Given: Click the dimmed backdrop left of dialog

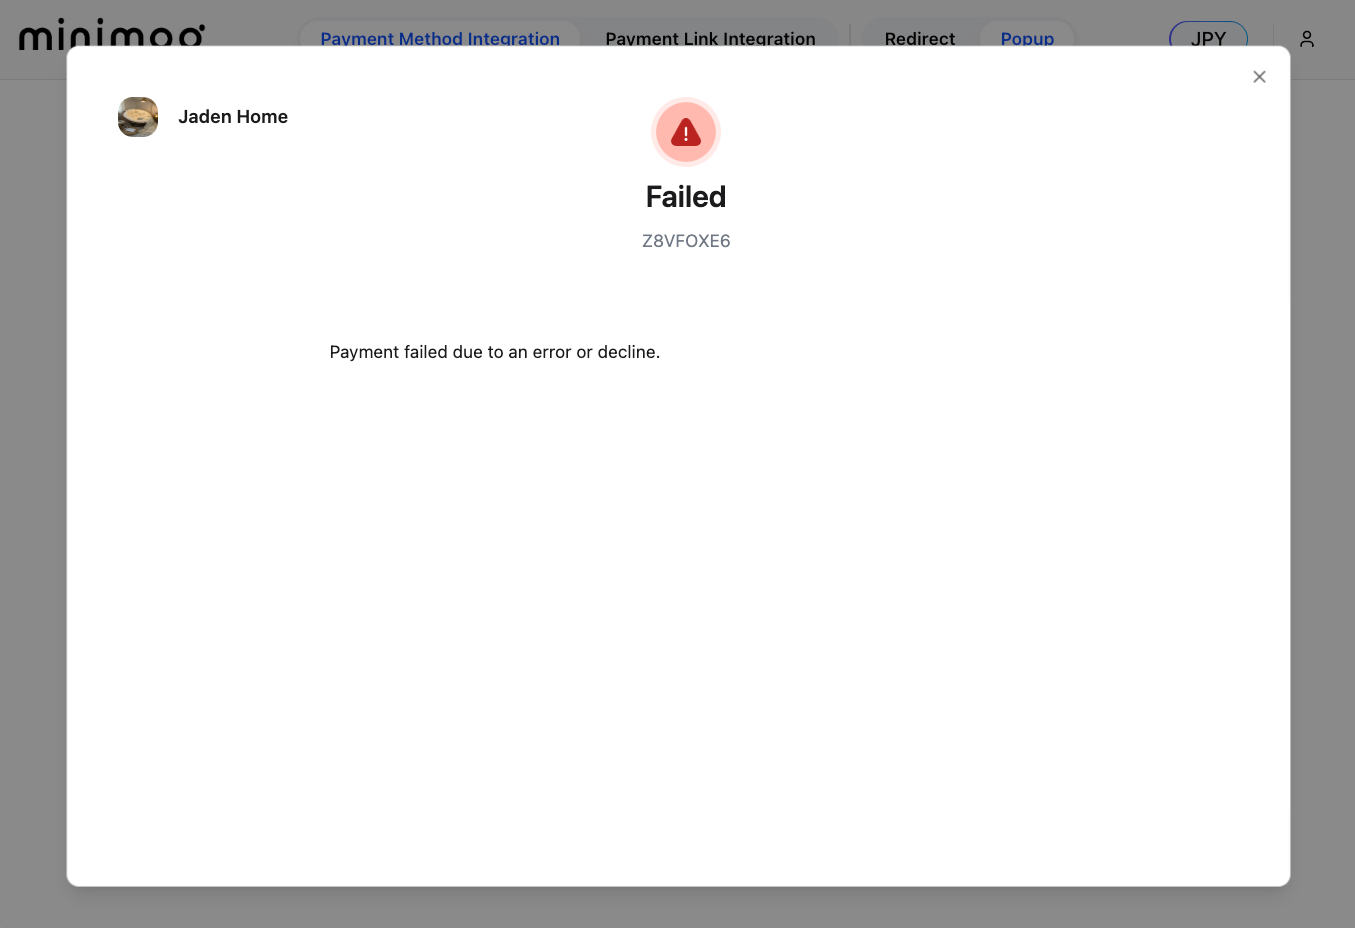Looking at the screenshot, I should coord(32,500).
